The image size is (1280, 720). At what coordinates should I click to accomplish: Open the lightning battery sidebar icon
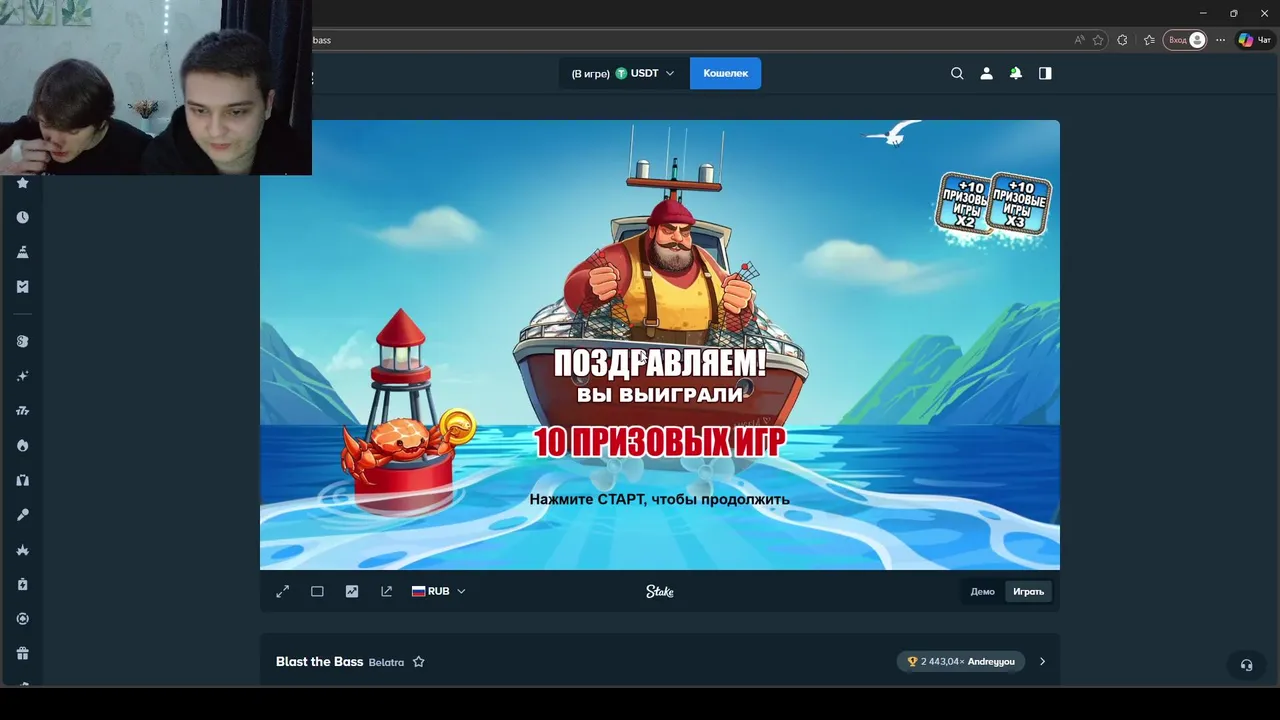click(x=22, y=584)
